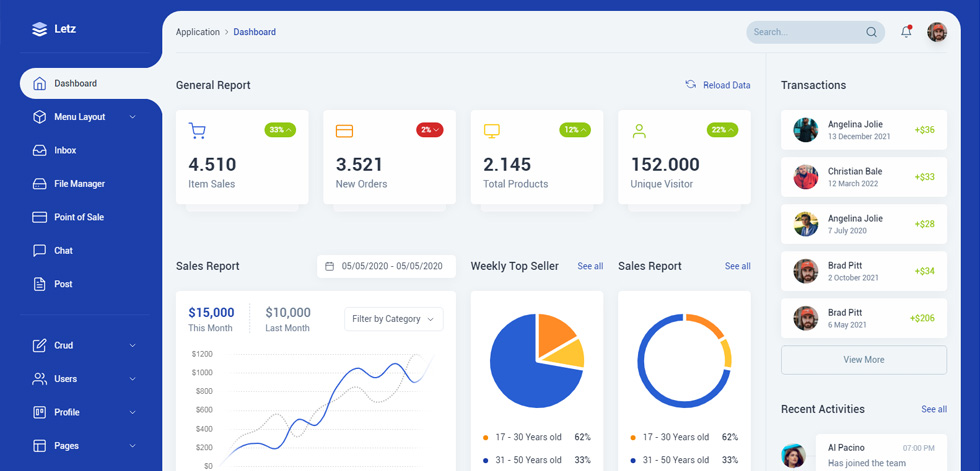980x471 pixels.
Task: Open the Brad Pitt 2 October 2021 transaction
Action: 864,271
